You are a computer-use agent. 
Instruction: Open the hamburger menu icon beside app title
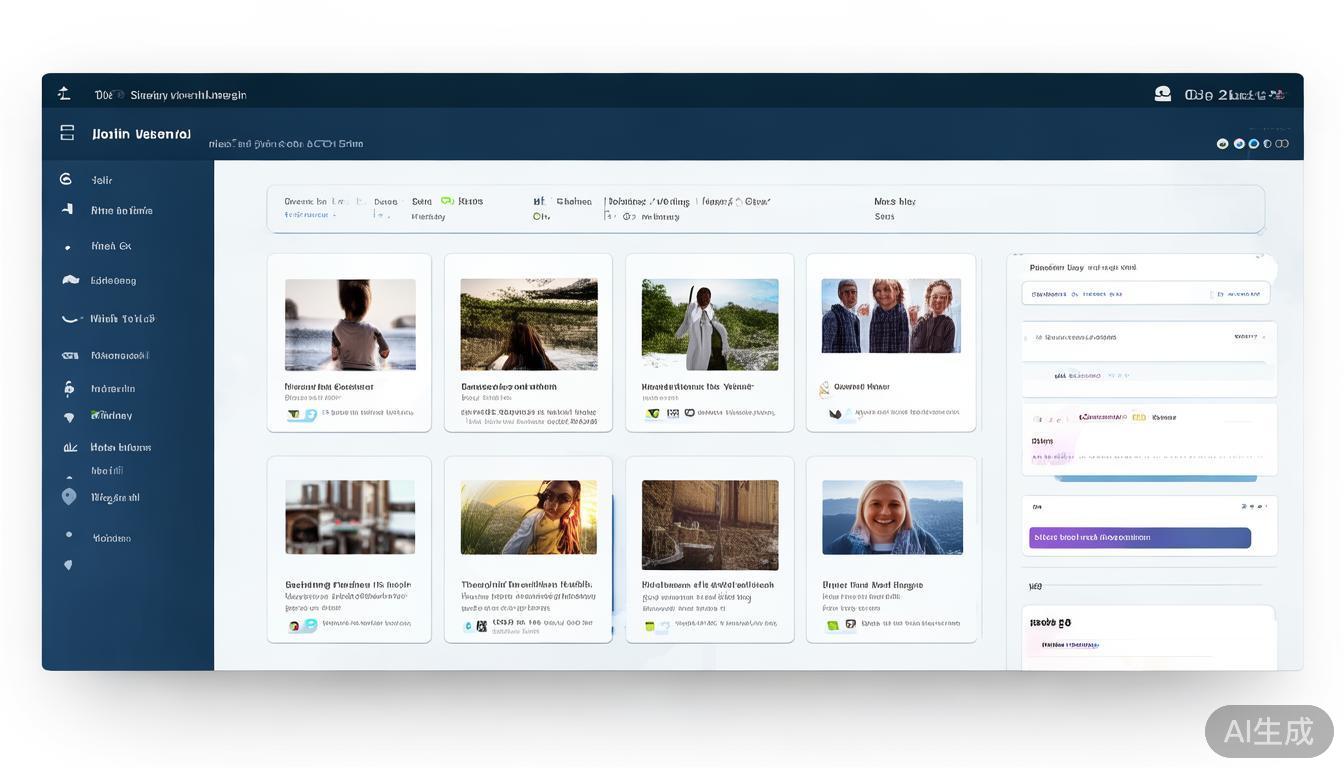click(x=67, y=133)
